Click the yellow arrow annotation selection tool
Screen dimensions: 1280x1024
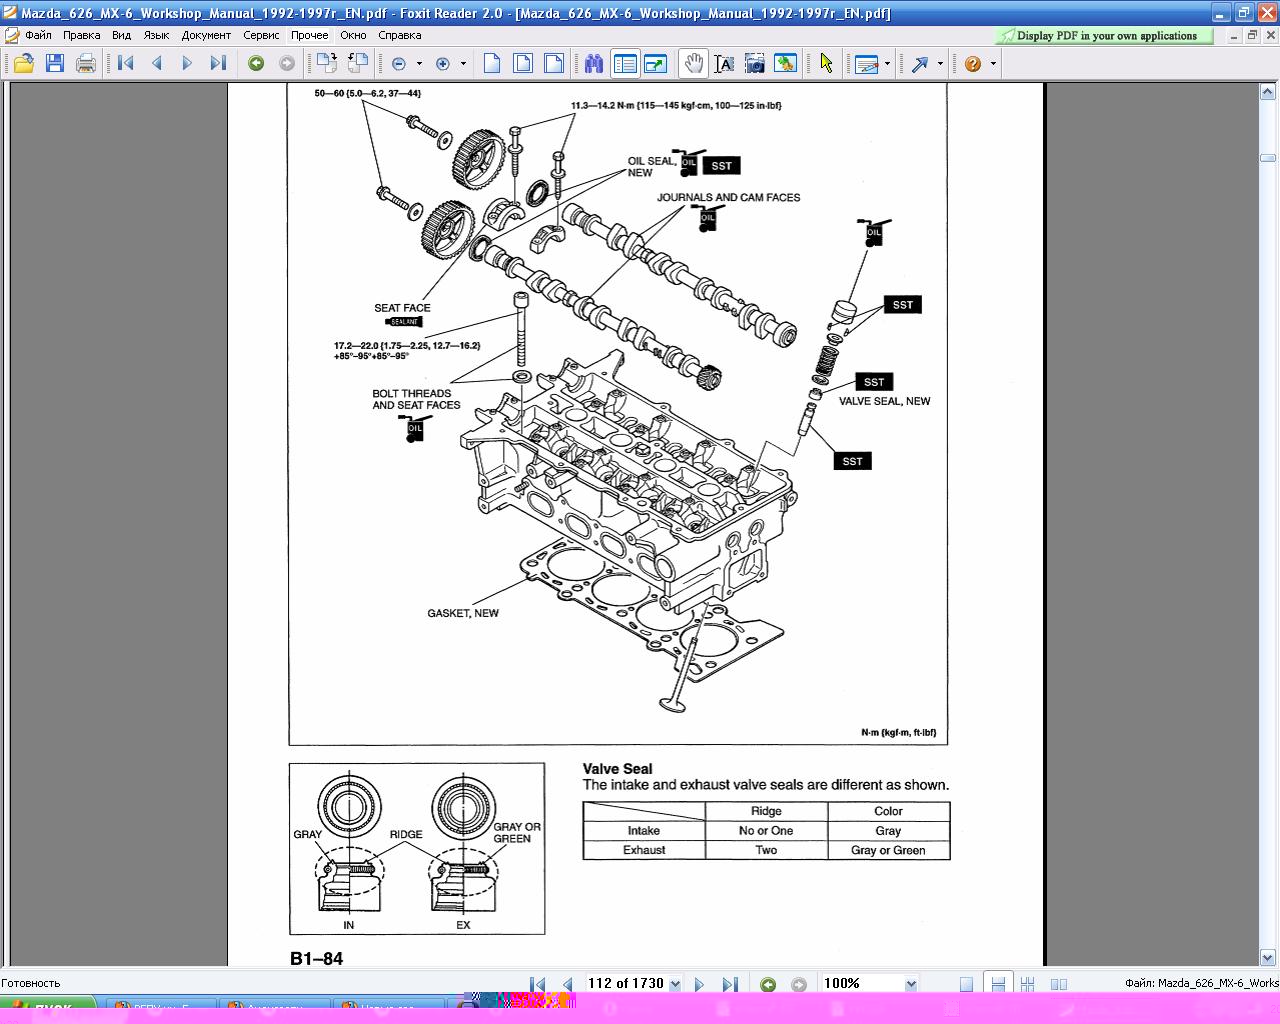click(826, 64)
